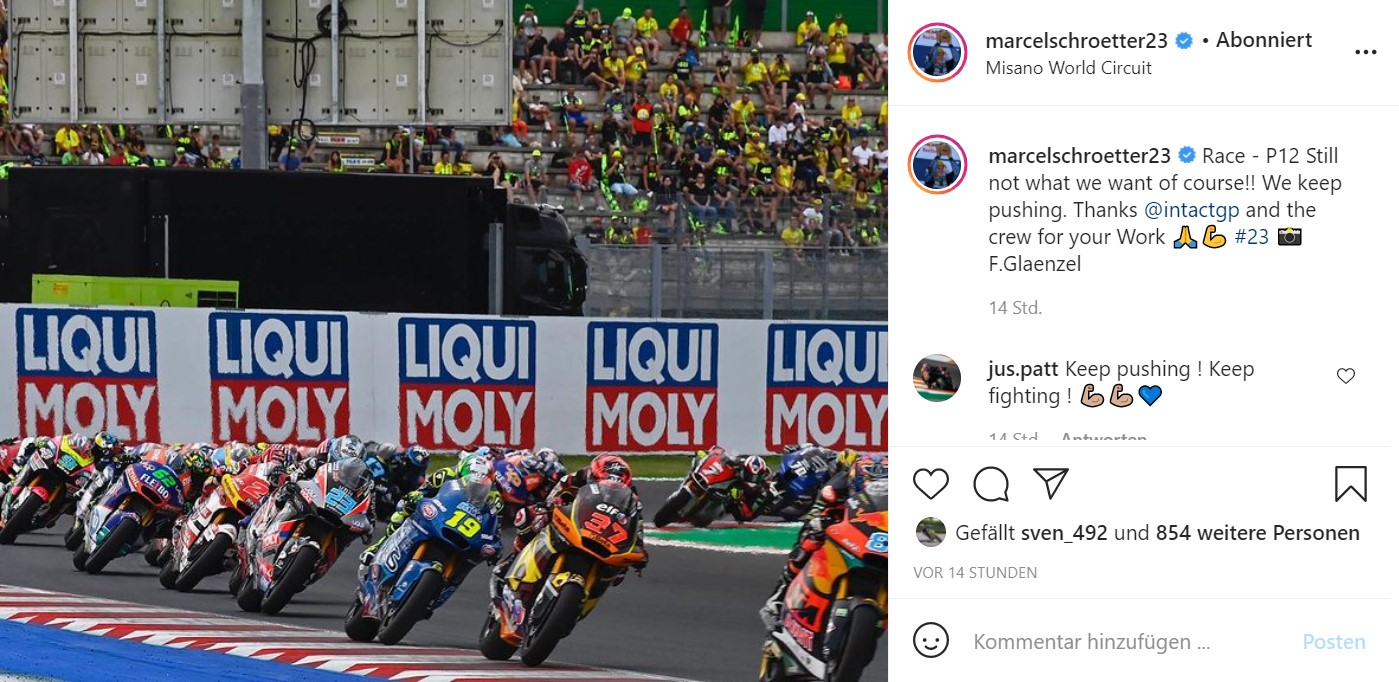Open marcelschroetter23 header profile picture

click(938, 52)
